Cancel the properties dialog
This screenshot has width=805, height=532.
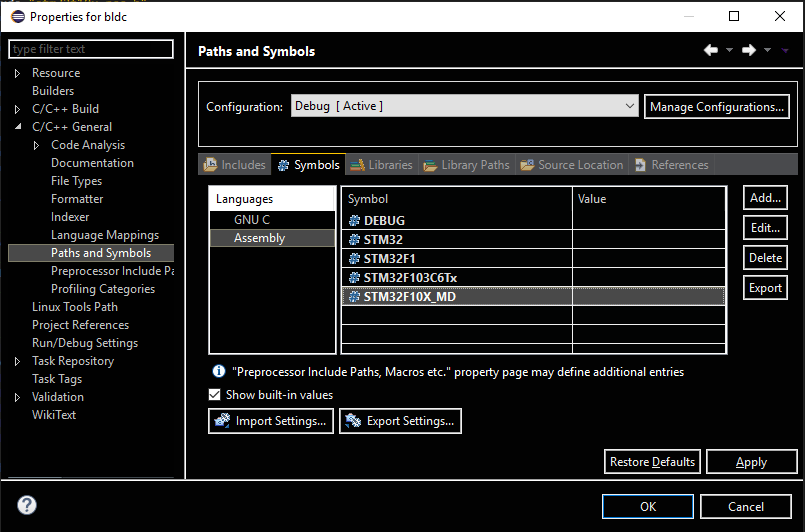click(x=745, y=507)
